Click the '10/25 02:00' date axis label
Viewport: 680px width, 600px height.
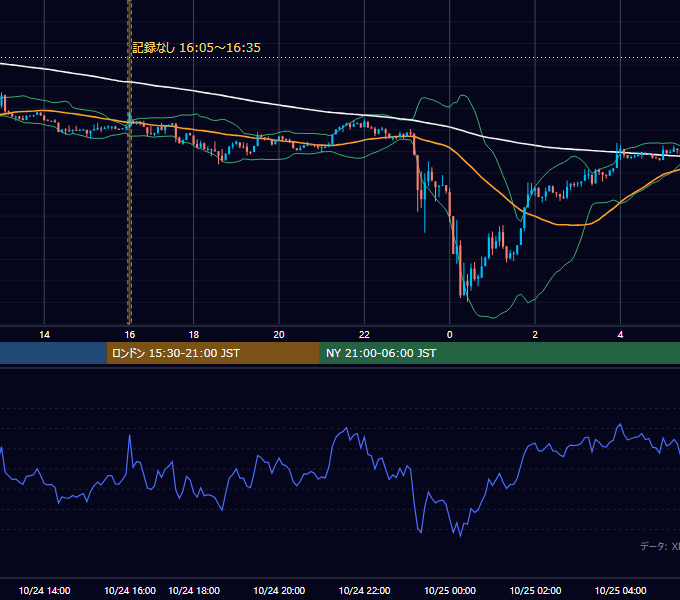click(535, 590)
